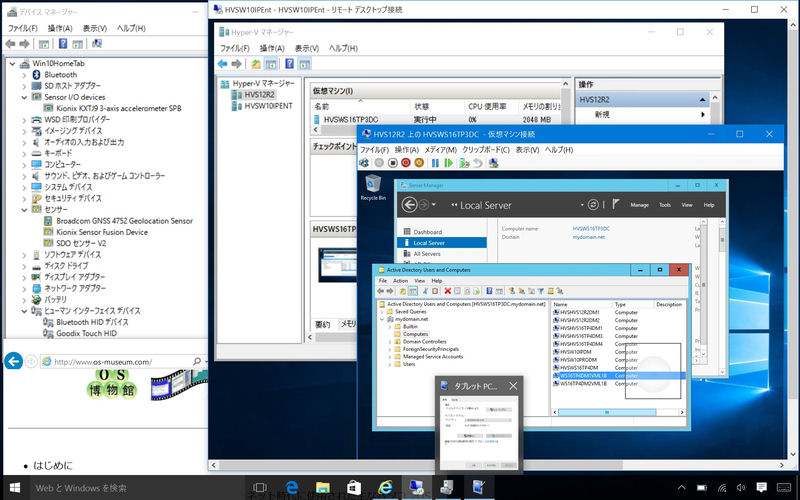Click the Recycle Bin desktop icon
800x500 pixels.
372,185
